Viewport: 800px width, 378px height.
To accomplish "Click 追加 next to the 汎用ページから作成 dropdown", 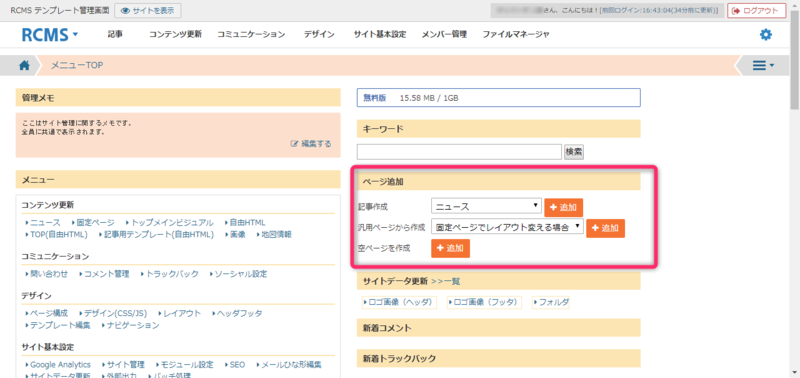I will tap(605, 228).
